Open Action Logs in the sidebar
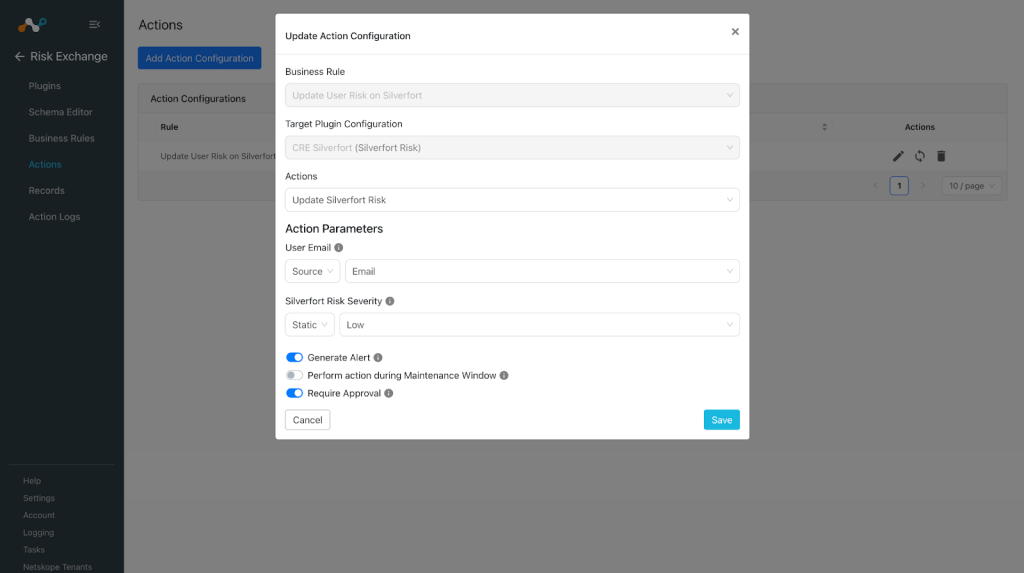 (x=54, y=216)
